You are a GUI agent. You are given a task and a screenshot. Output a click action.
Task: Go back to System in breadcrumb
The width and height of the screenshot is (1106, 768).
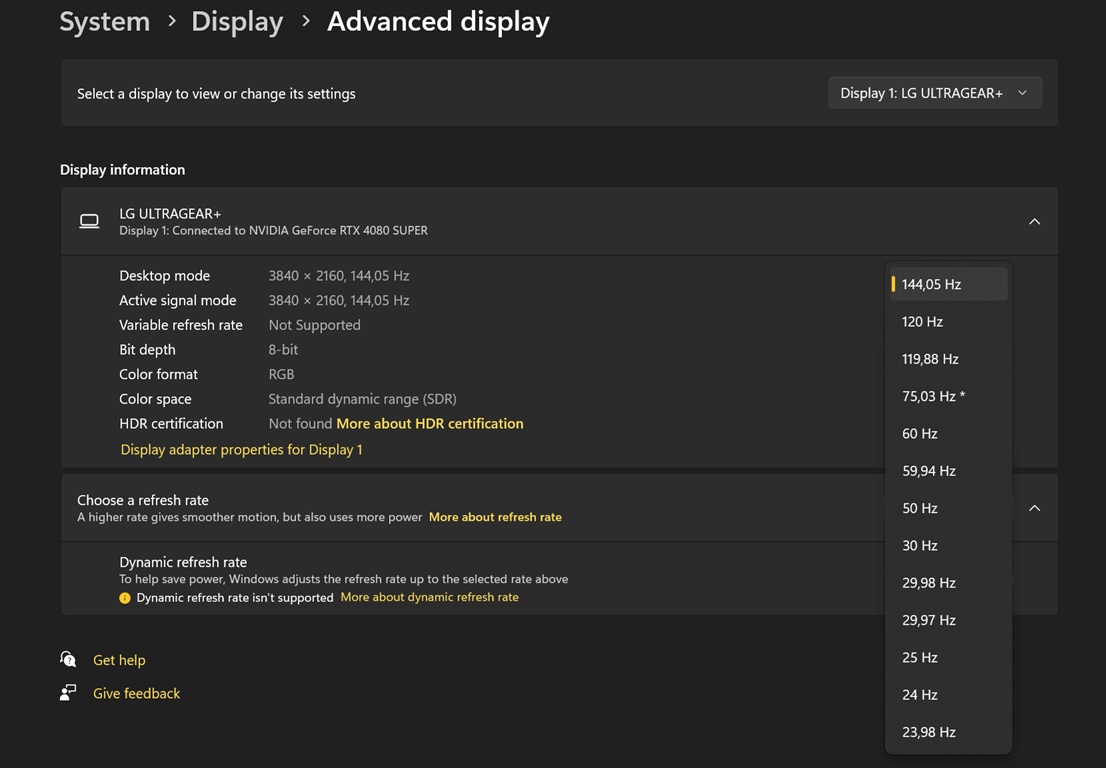104,22
